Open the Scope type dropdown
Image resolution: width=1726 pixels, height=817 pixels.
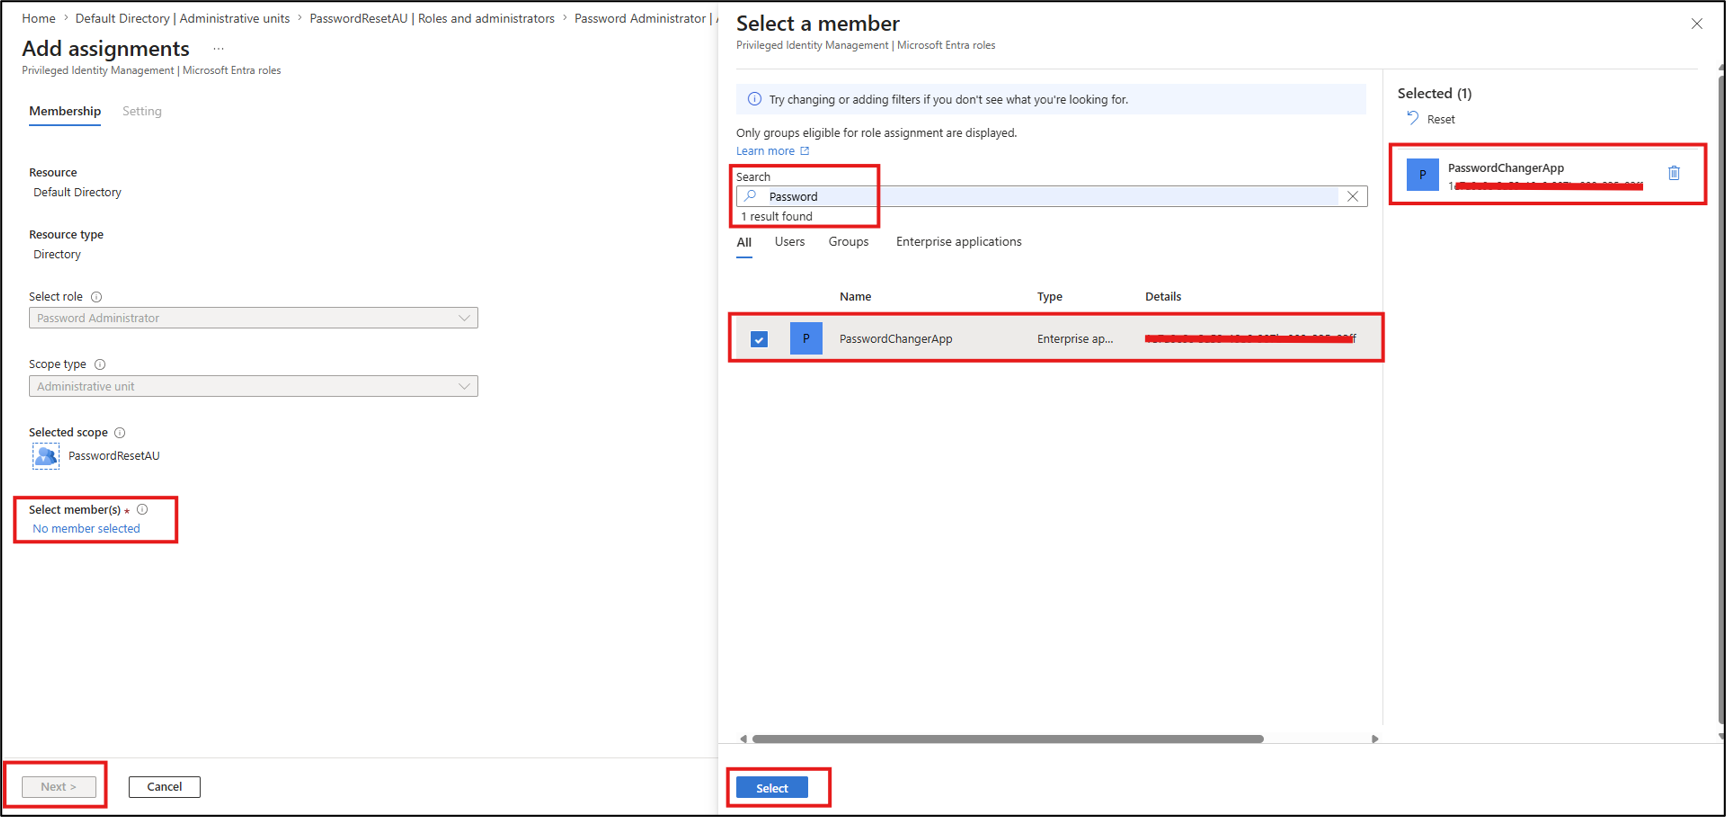253,386
